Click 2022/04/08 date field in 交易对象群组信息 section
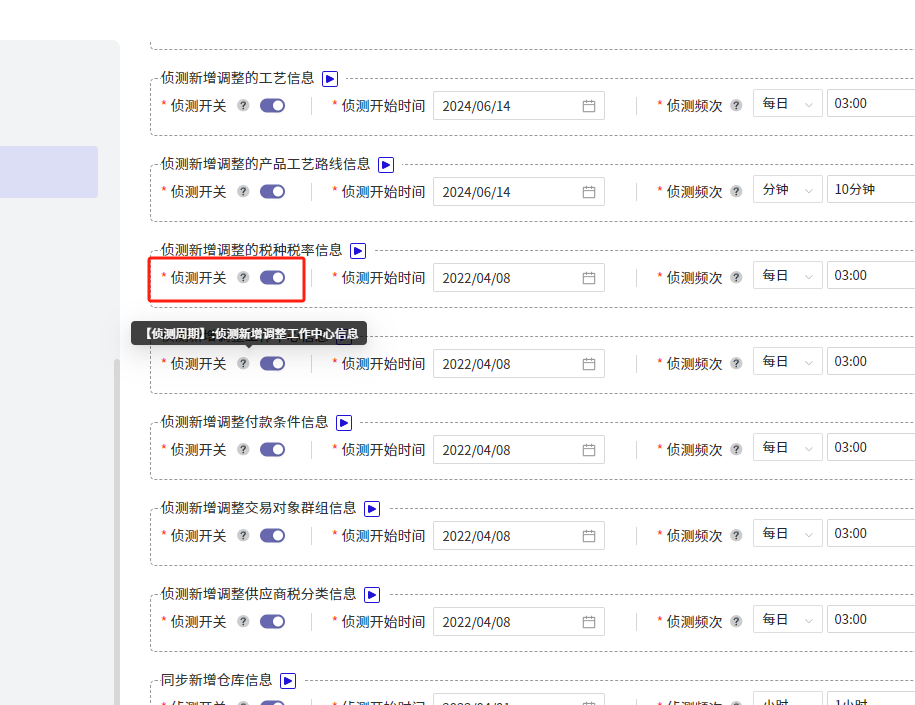The height and width of the screenshot is (705, 915). tap(519, 536)
